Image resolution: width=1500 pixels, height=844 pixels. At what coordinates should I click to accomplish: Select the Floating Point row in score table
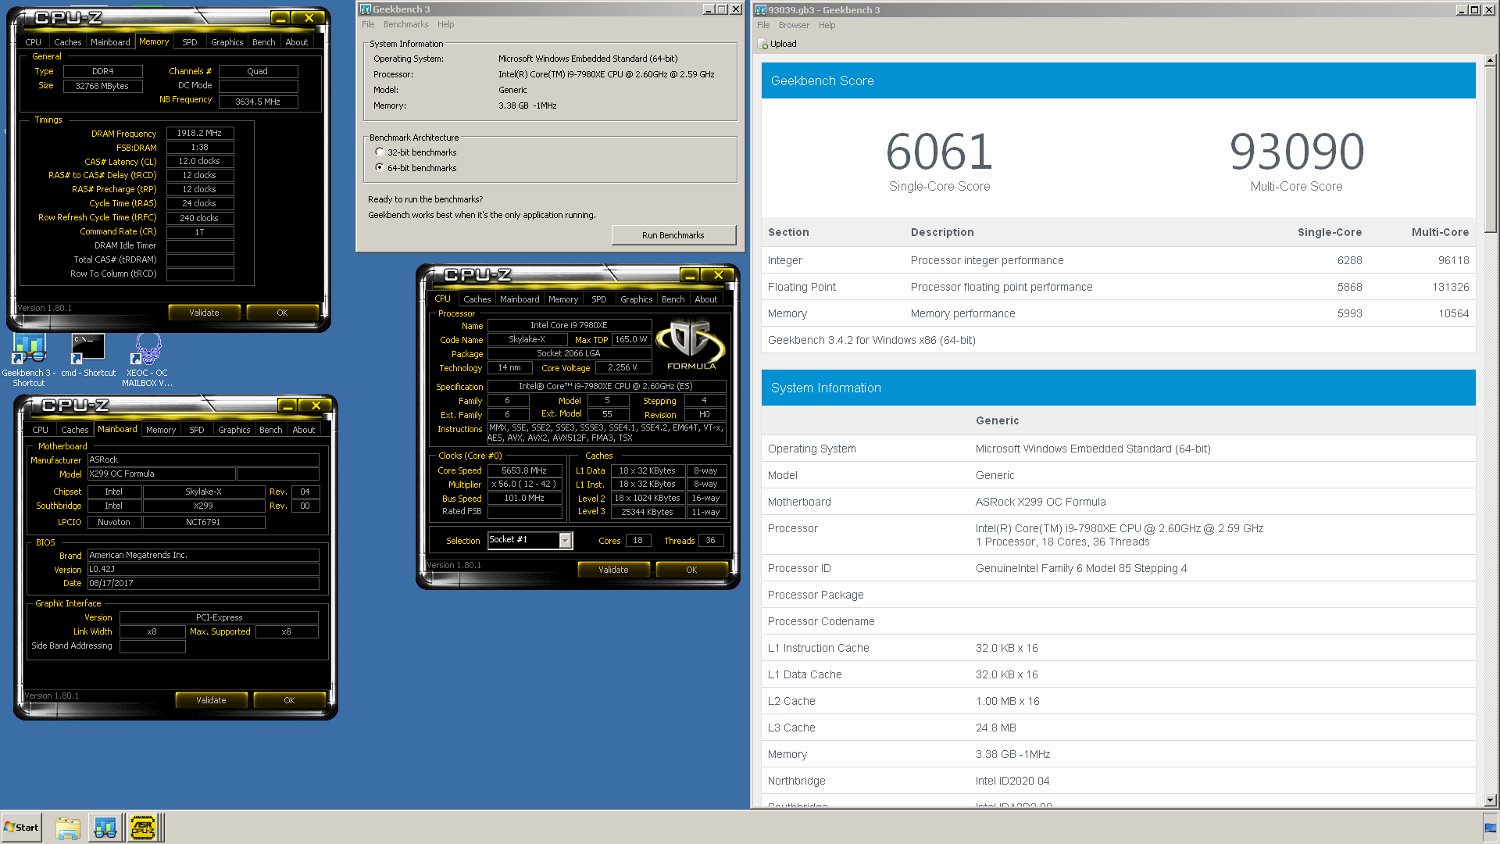click(1118, 287)
